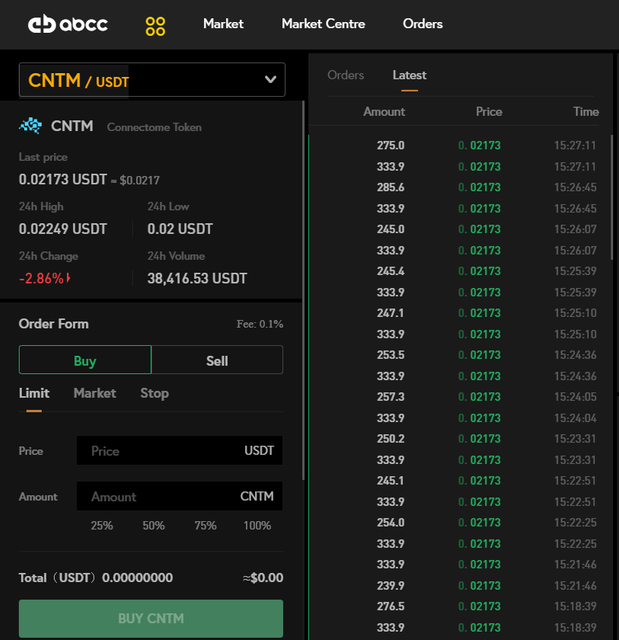Select the trade row with amount 239.9
Viewport: 619px width, 640px height.
pyautogui.click(x=460, y=586)
